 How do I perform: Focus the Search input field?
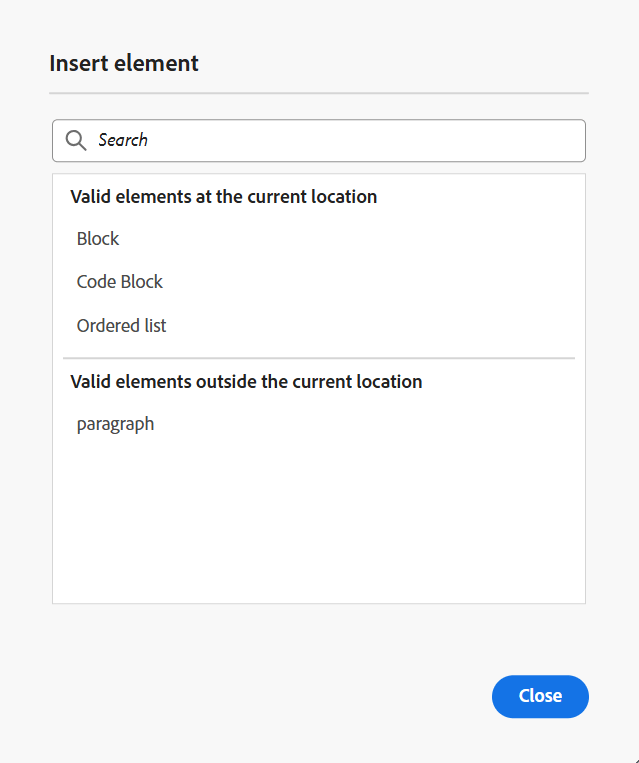(x=330, y=141)
